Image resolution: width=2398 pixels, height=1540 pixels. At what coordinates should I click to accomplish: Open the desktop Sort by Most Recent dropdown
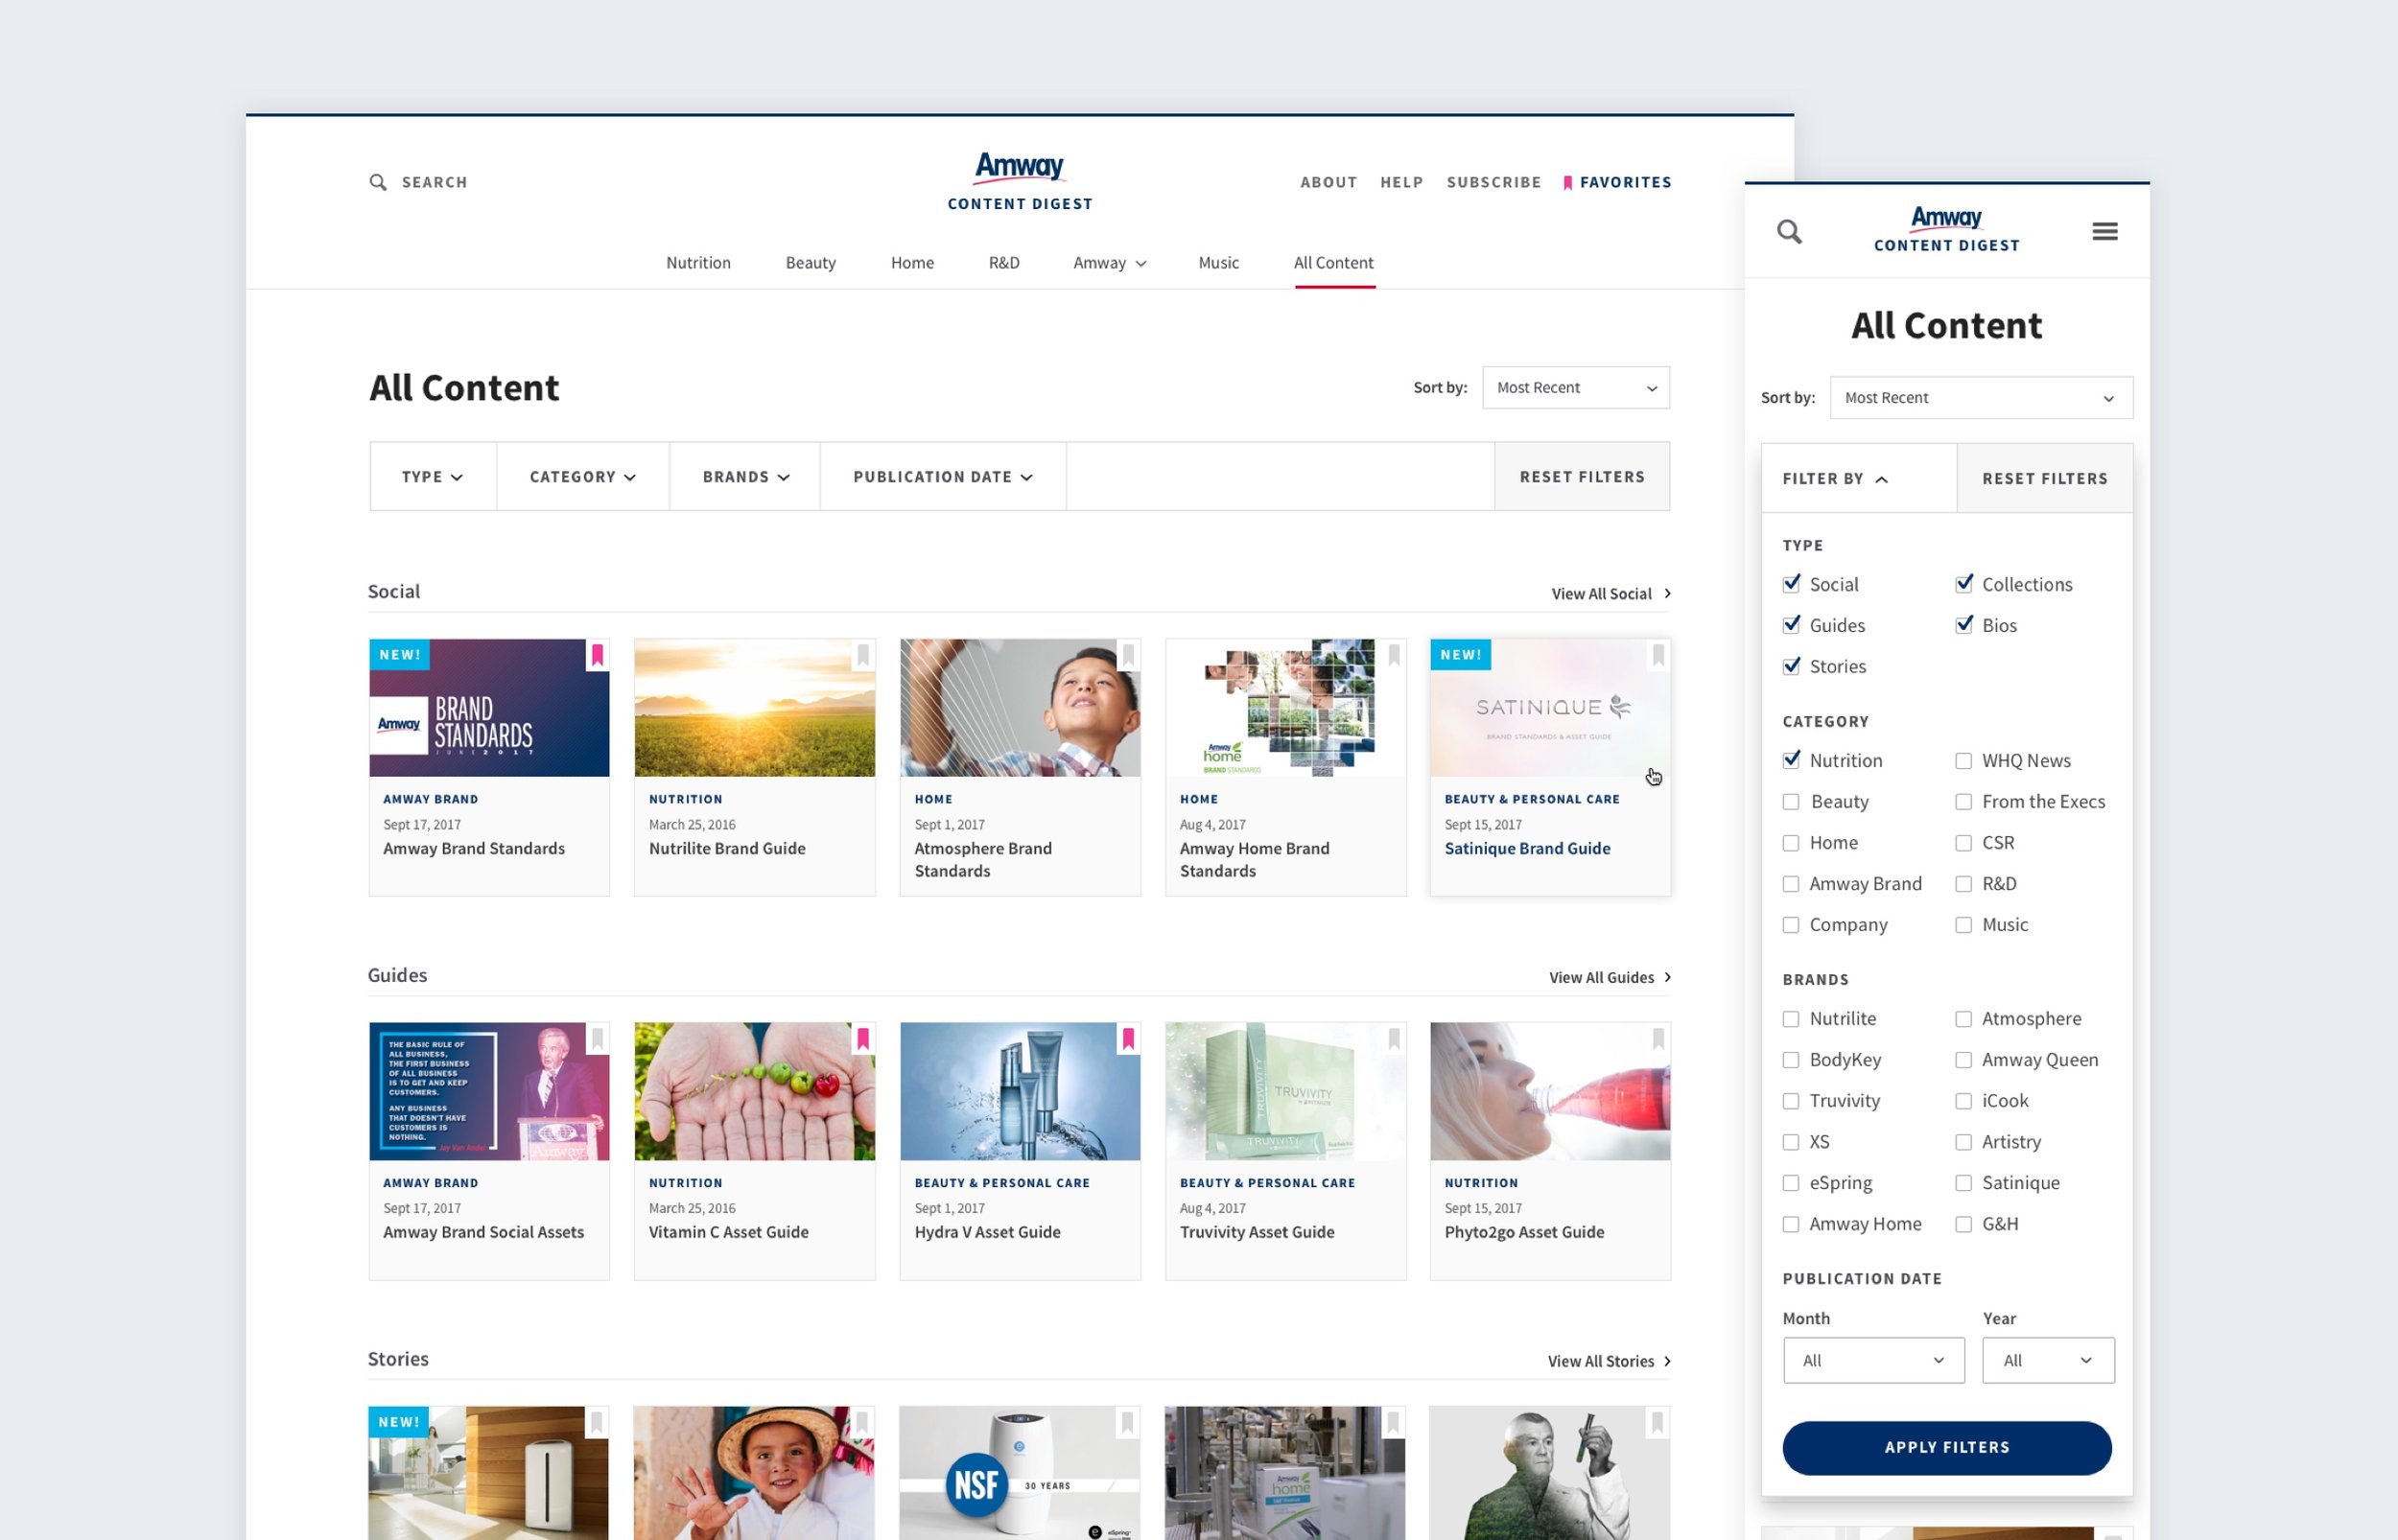(1575, 388)
